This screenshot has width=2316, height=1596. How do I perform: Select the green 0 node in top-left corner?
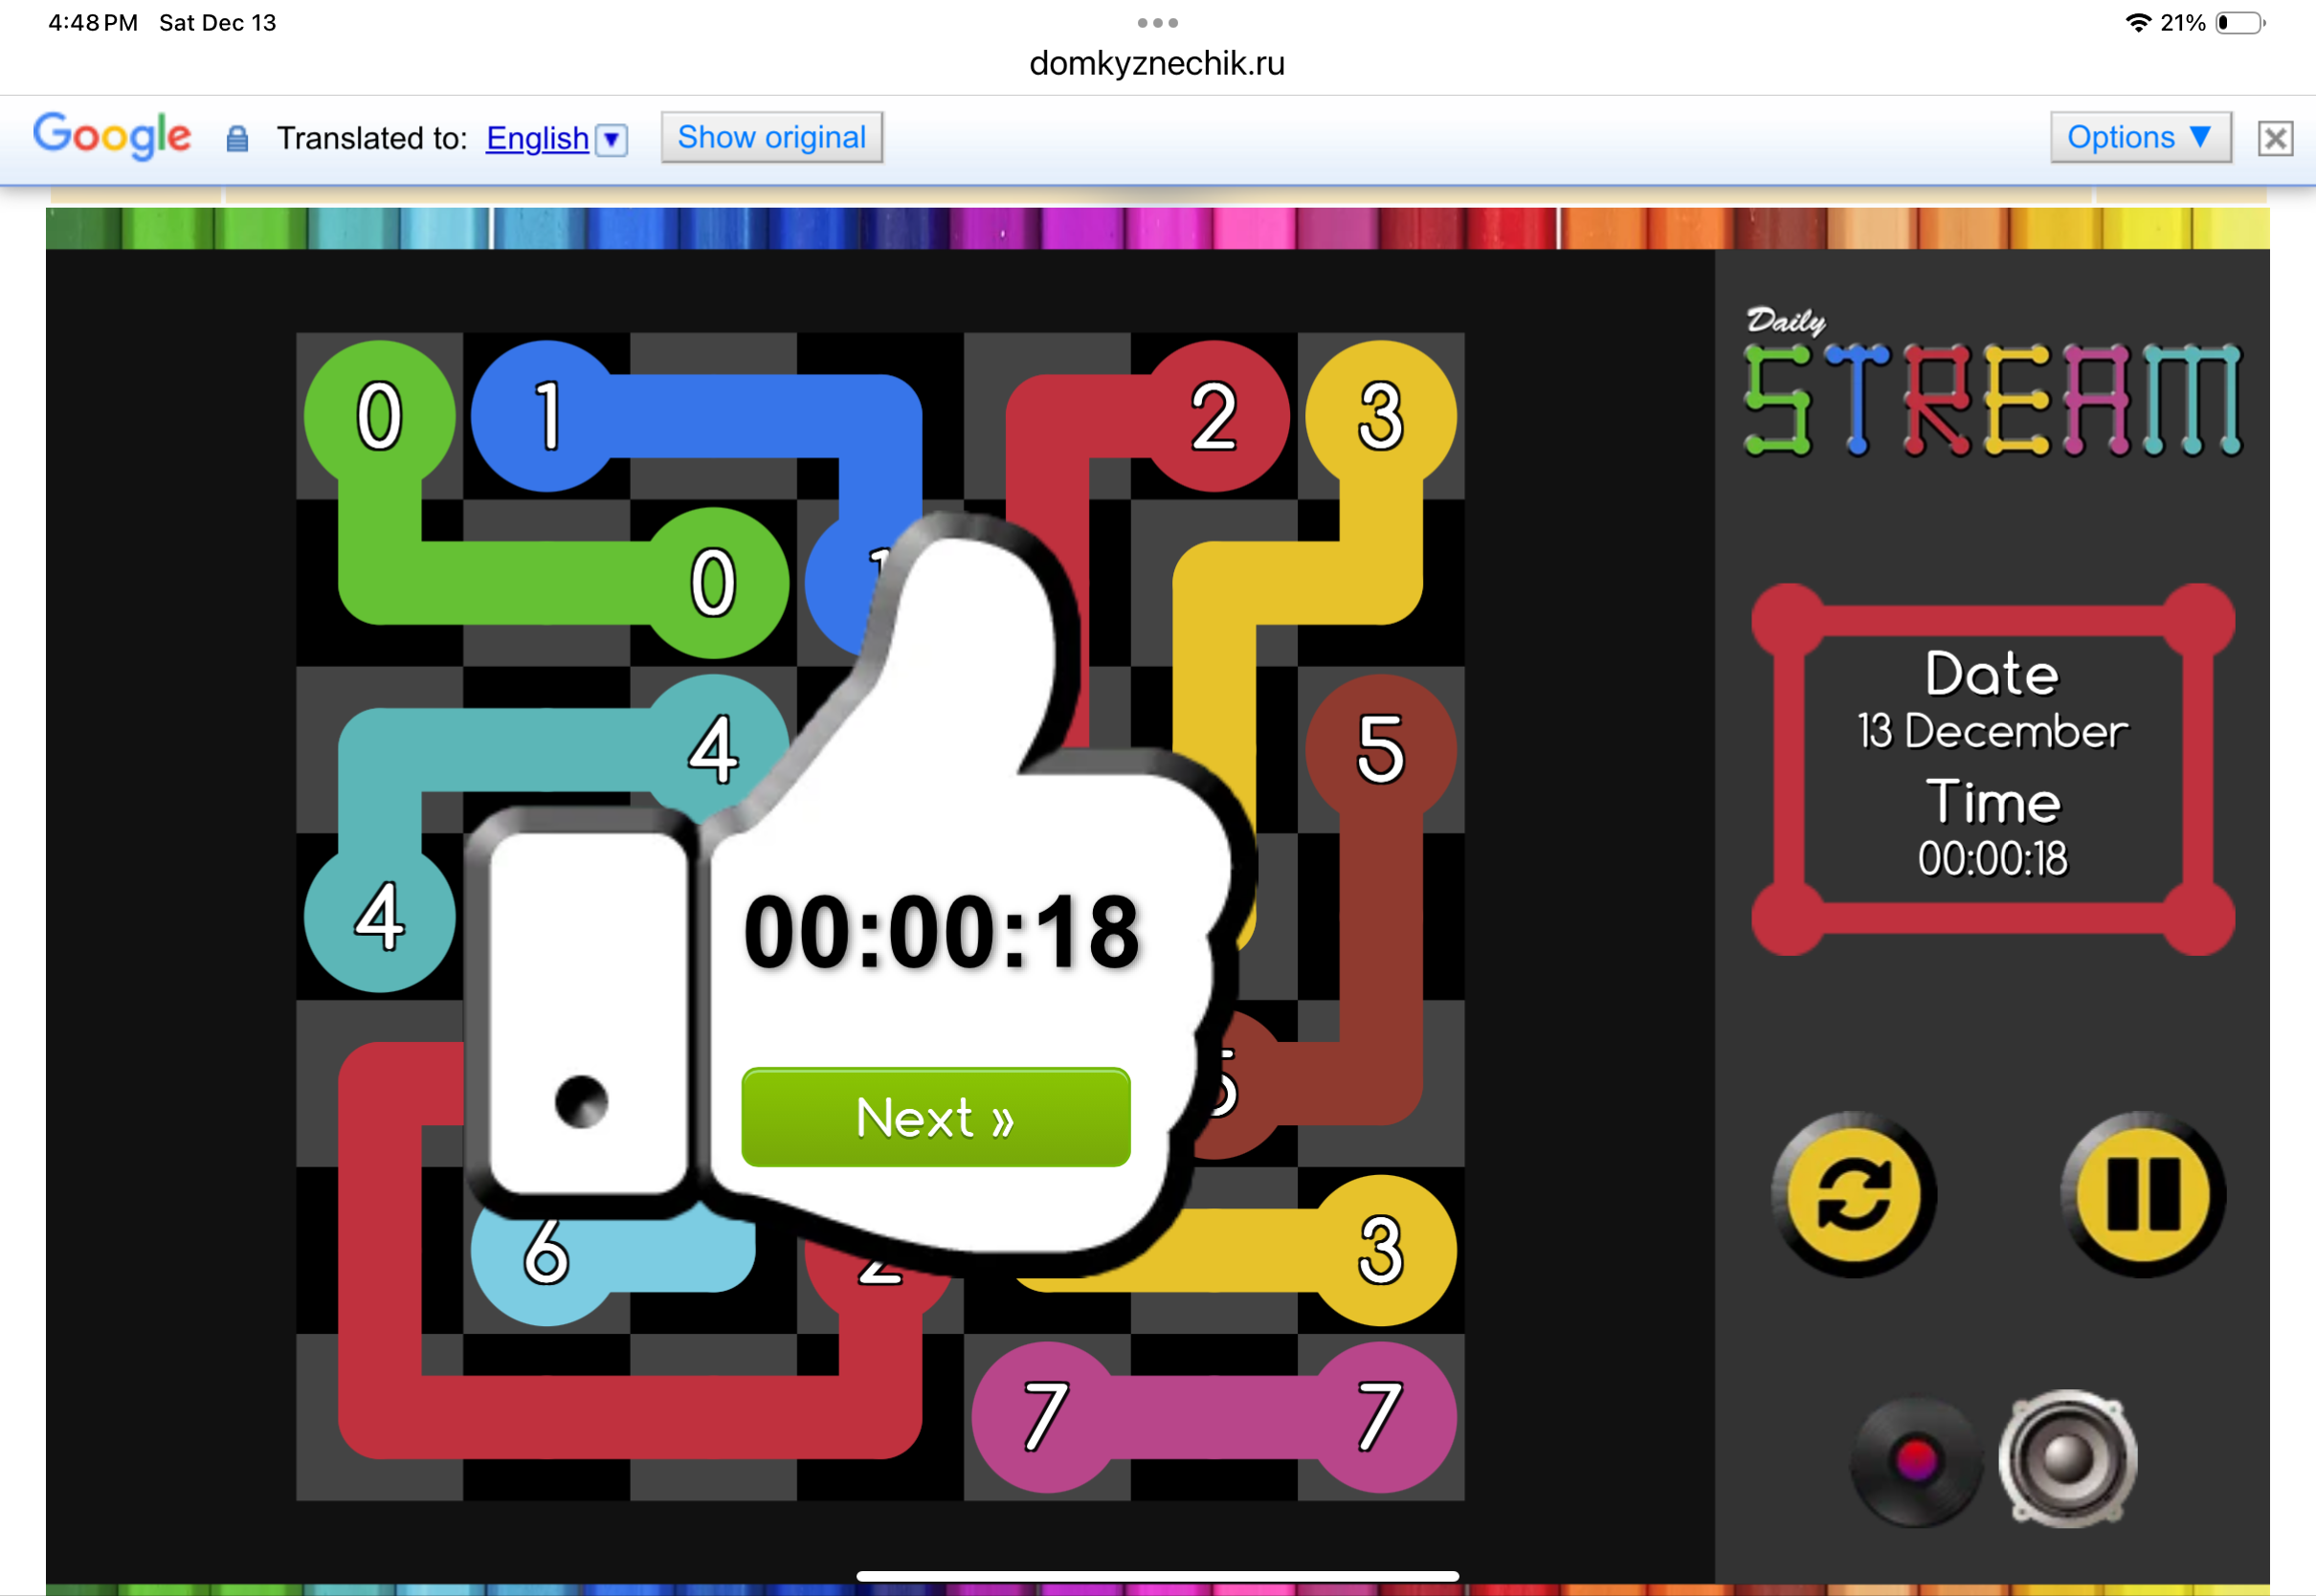point(380,416)
